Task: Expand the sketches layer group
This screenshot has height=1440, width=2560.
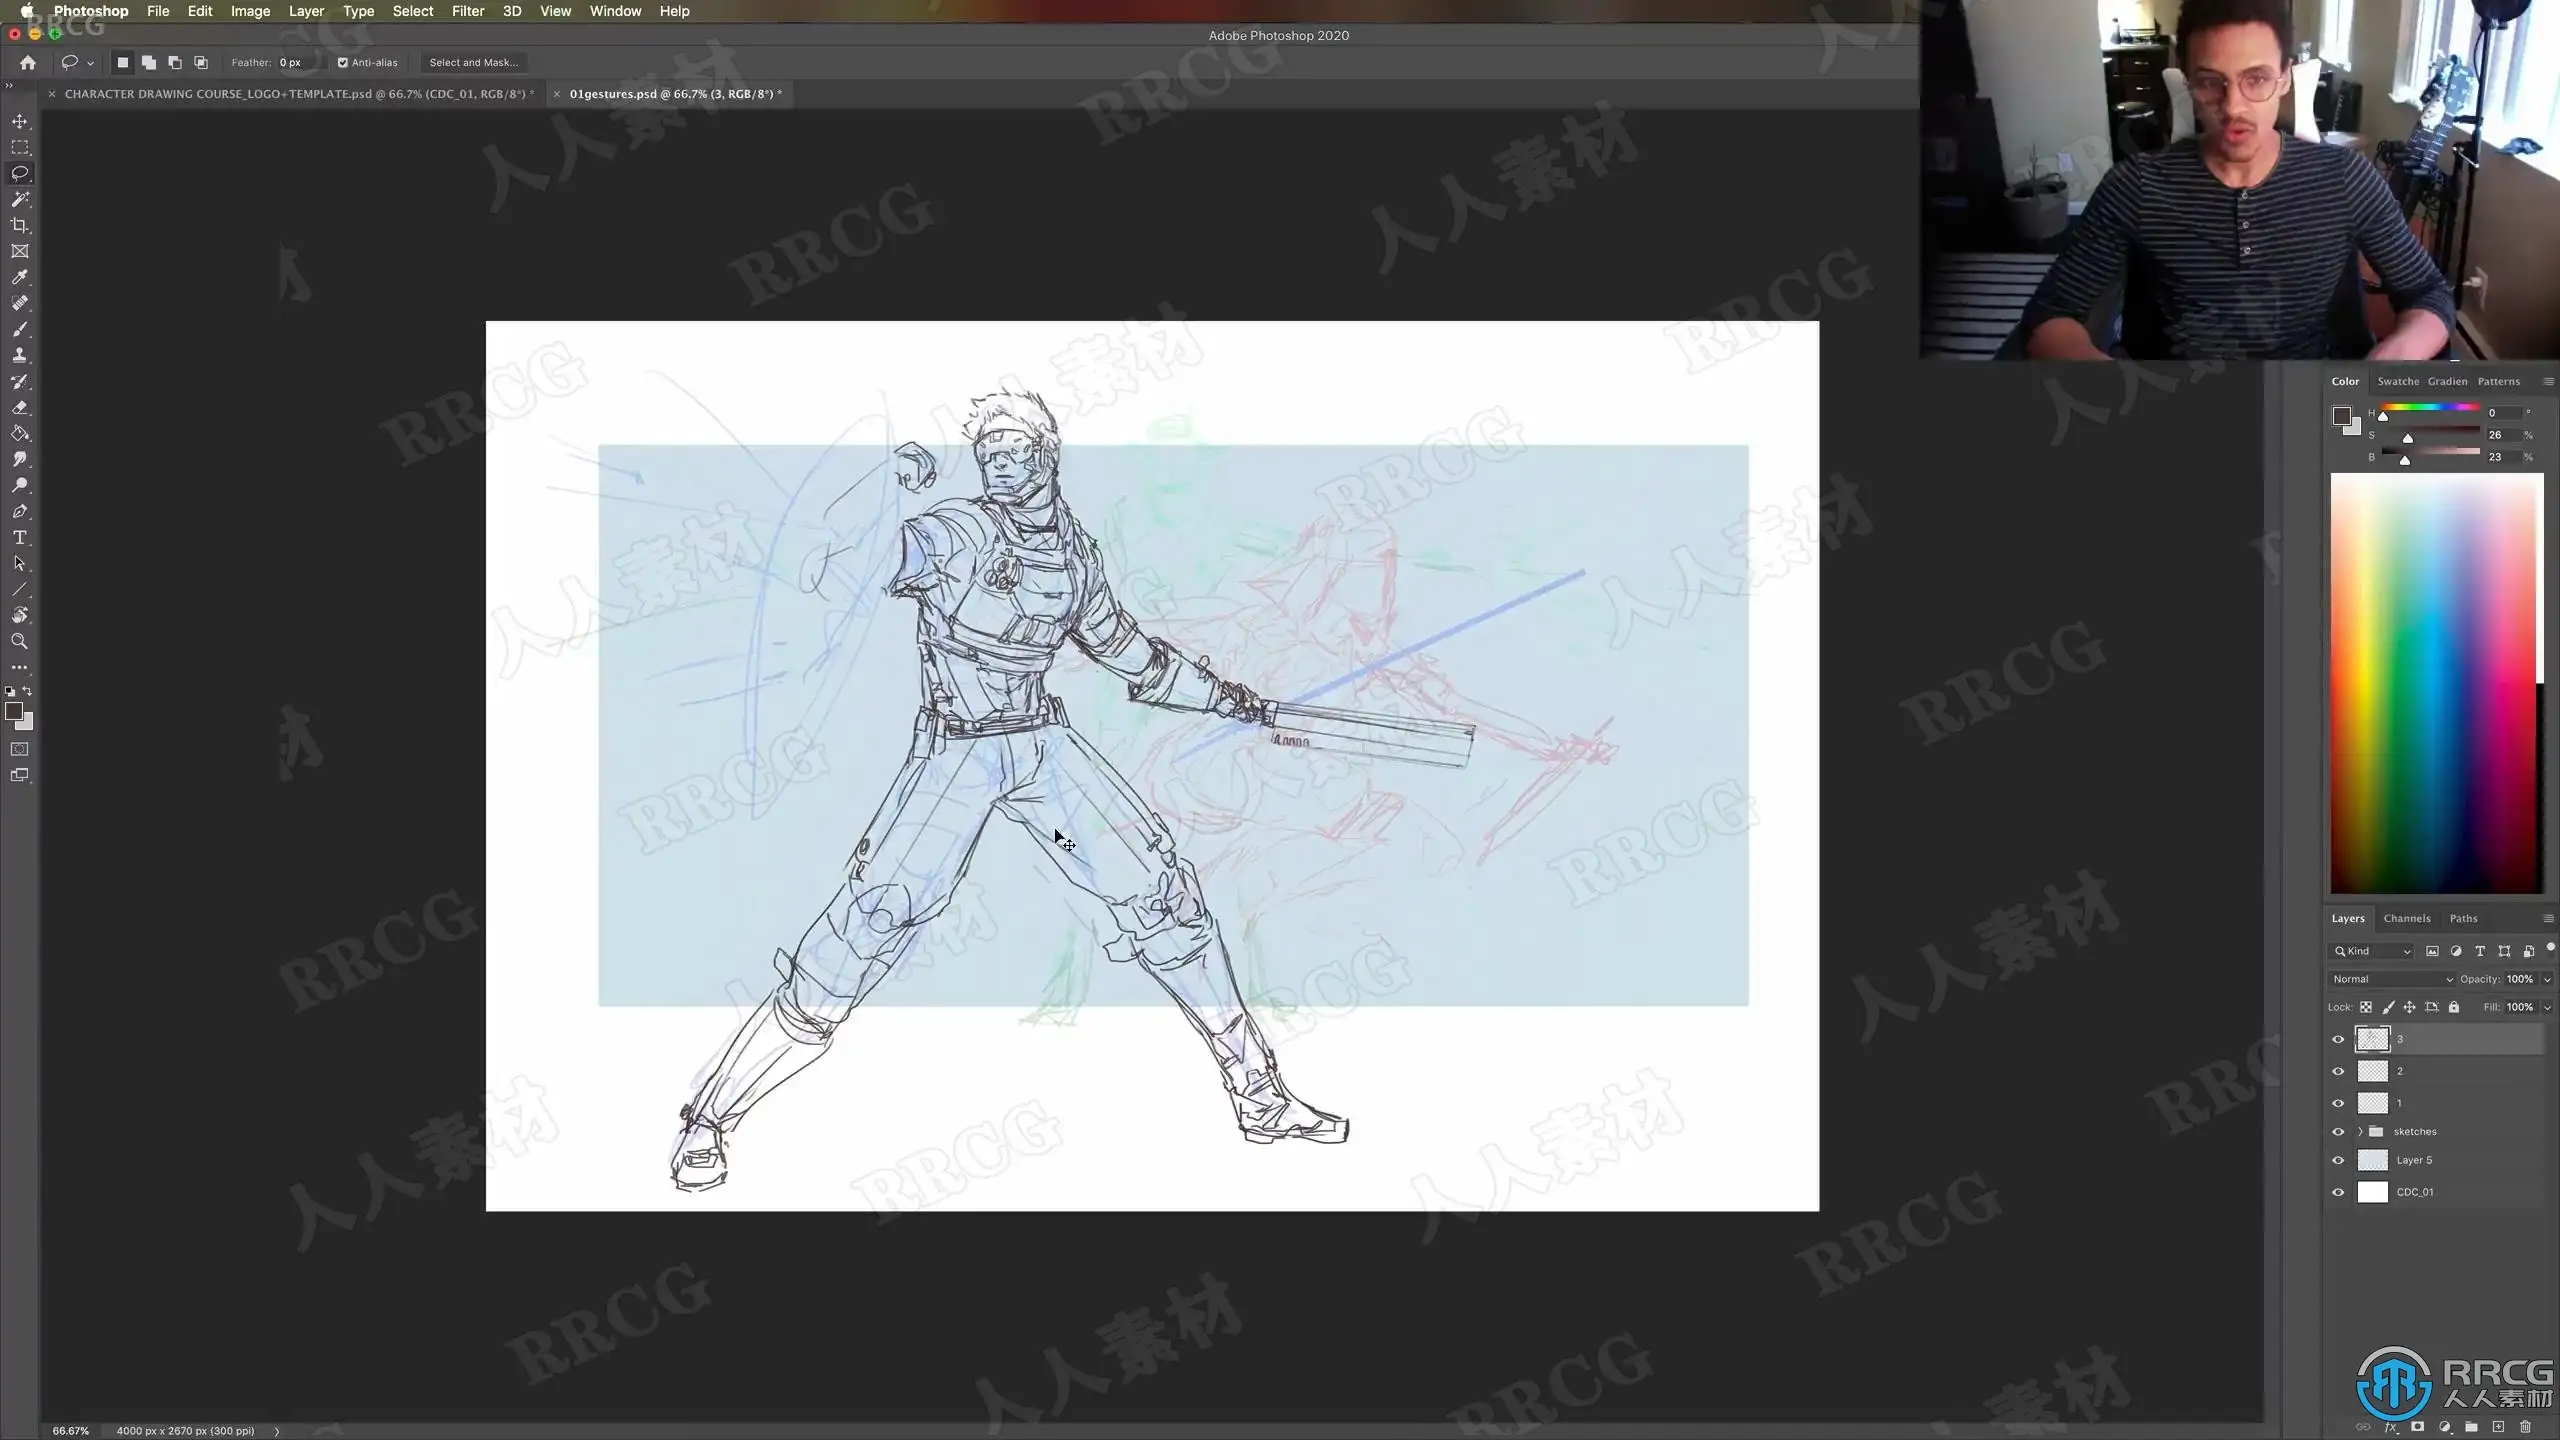Action: click(x=2360, y=1131)
